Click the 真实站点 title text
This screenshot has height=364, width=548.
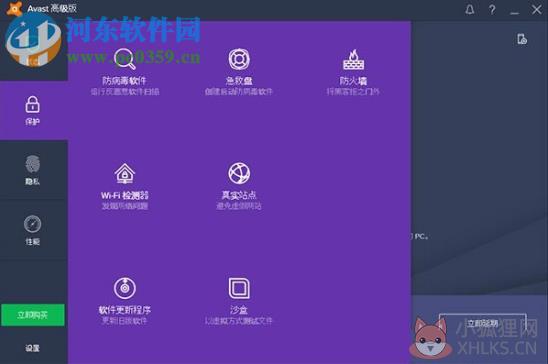239,195
